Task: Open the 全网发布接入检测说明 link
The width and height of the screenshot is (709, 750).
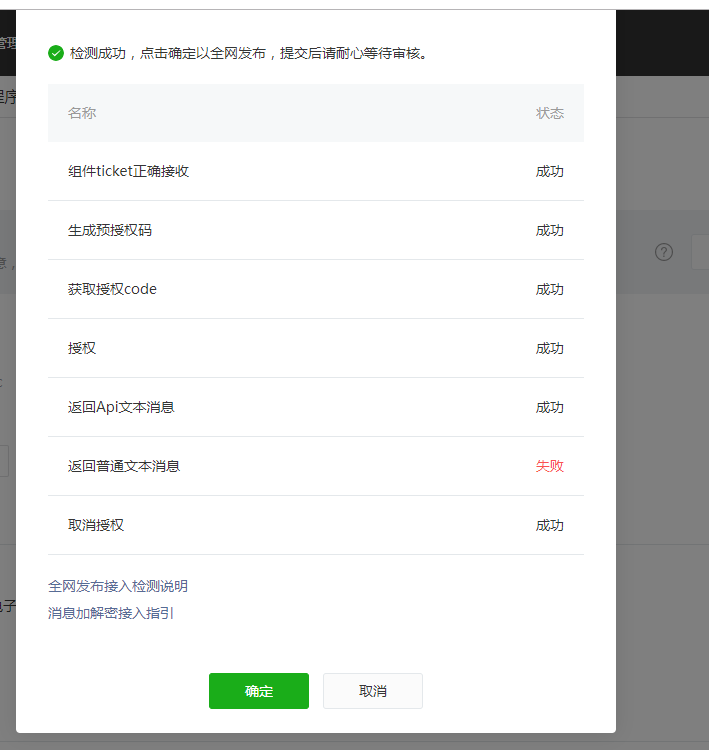Action: click(118, 586)
